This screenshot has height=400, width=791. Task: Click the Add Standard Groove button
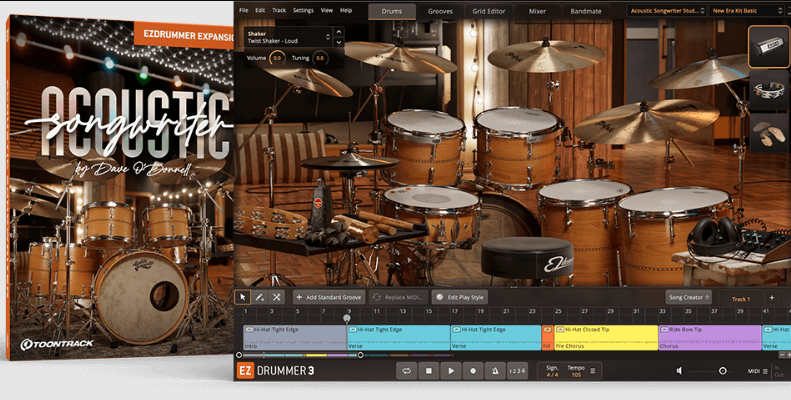329,297
